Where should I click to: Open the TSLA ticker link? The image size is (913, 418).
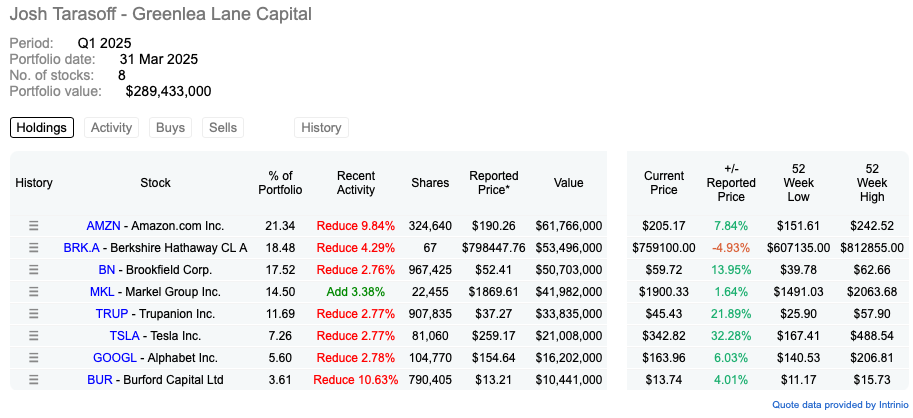(124, 336)
